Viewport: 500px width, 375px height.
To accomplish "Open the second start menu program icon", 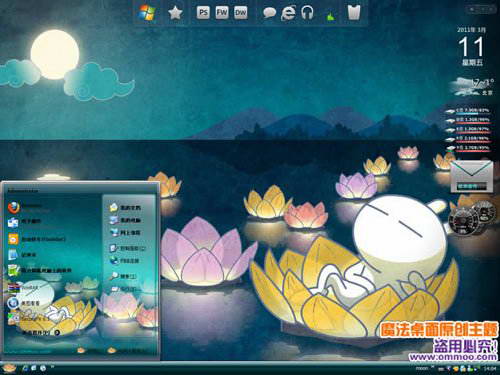I will (x=13, y=222).
